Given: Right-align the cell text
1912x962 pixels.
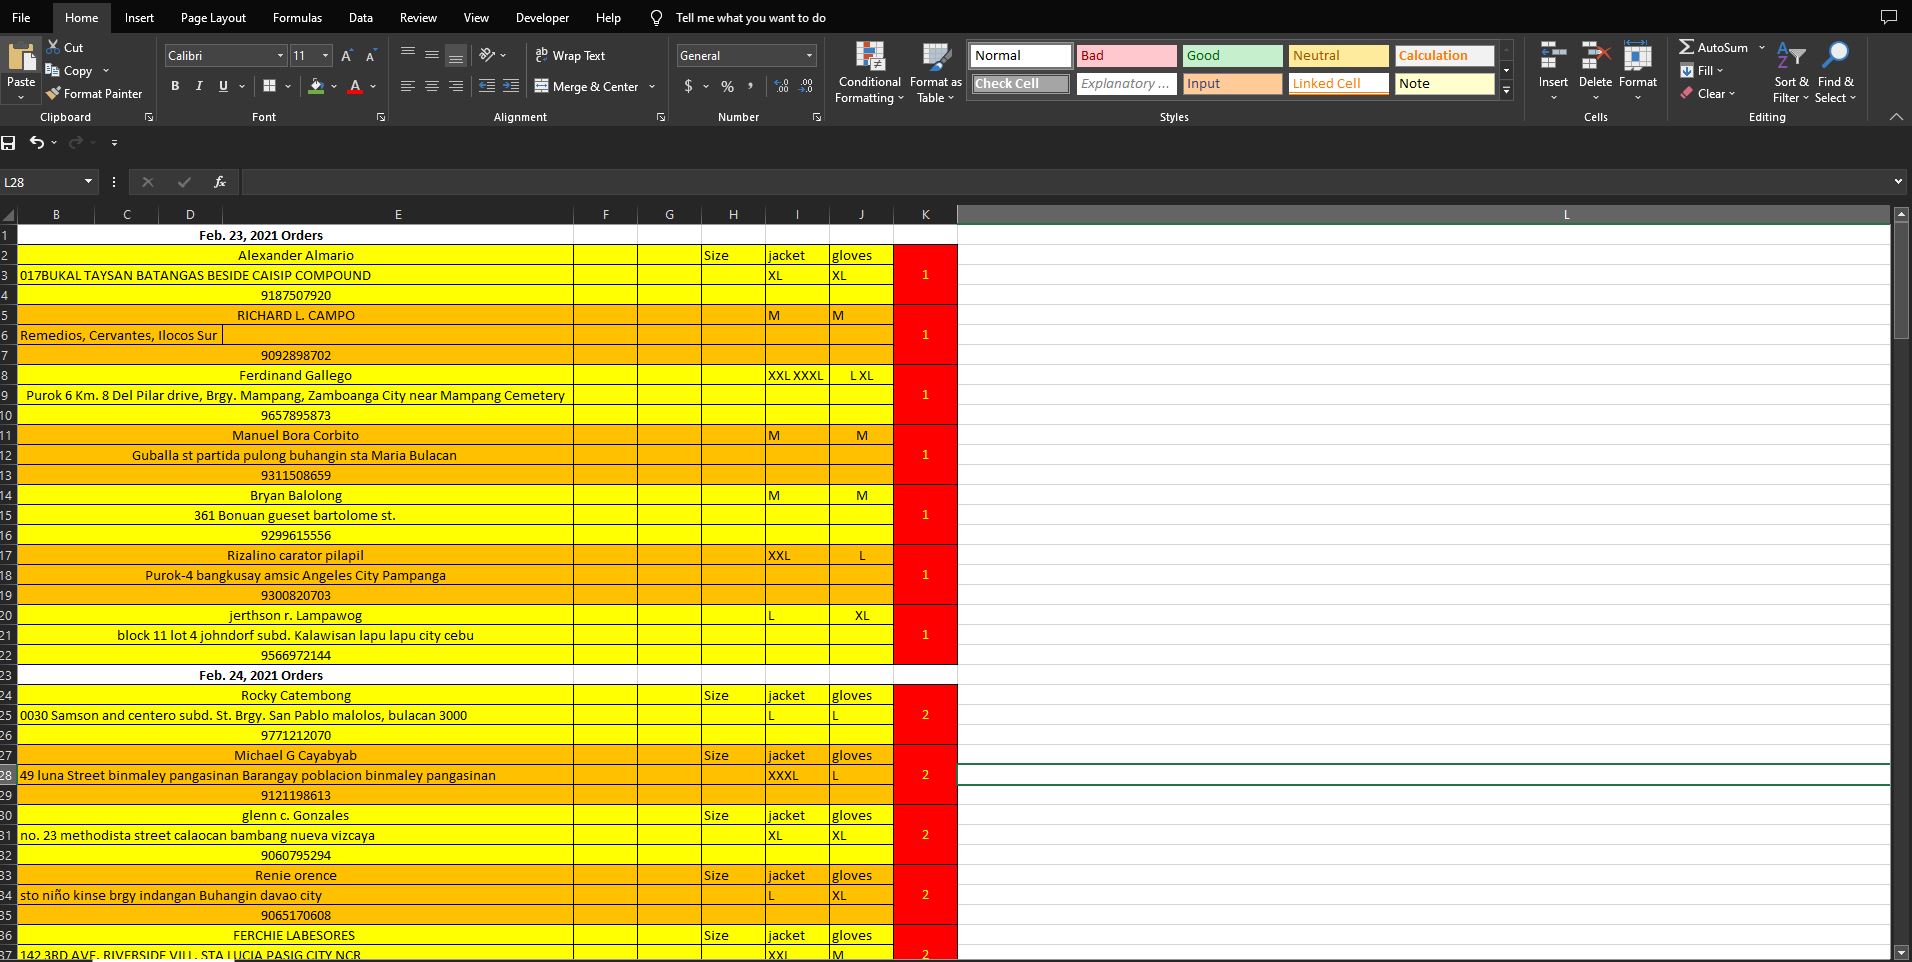Looking at the screenshot, I should click(x=456, y=86).
